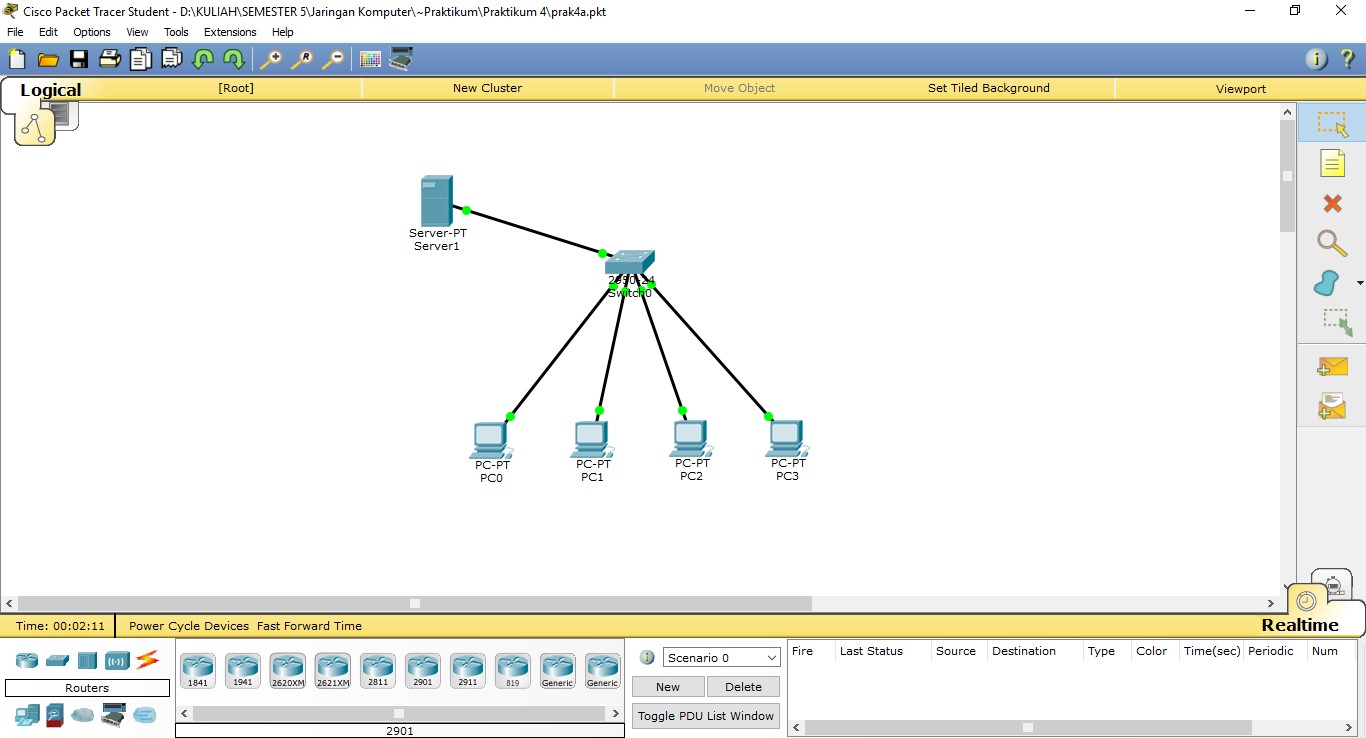This screenshot has height=738, width=1366.
Task: Open the Add Simple PDU tool
Action: pyautogui.click(x=1331, y=367)
